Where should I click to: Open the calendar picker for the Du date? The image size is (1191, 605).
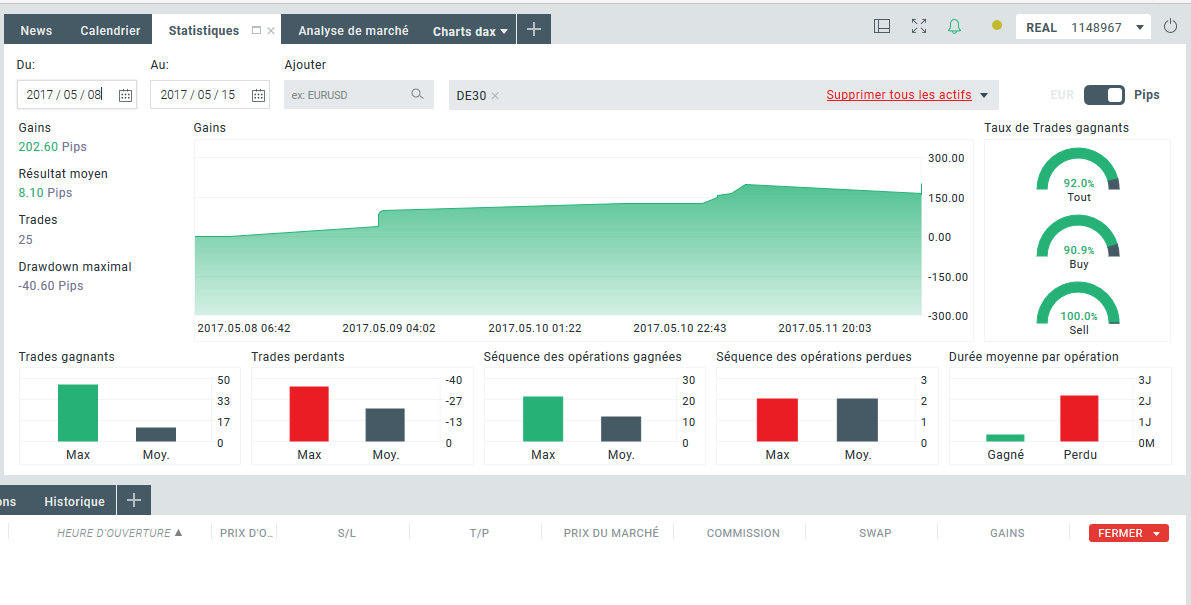pos(125,95)
